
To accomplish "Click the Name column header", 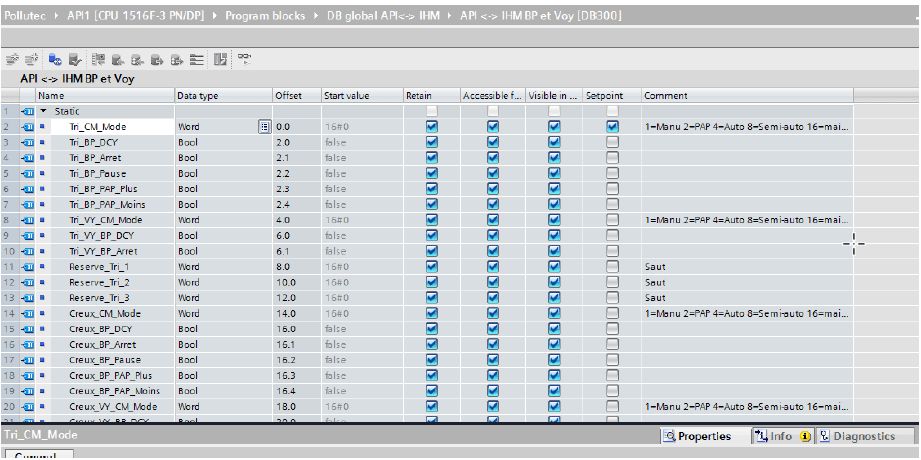I will click(x=100, y=96).
